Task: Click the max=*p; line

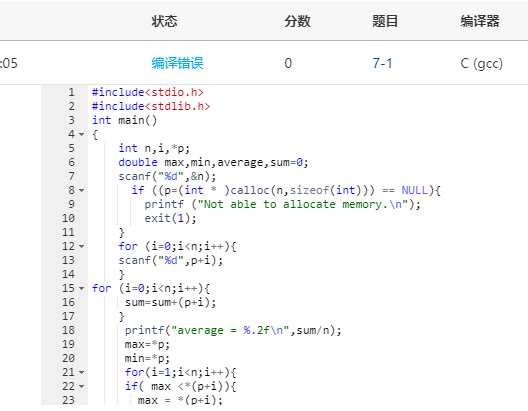Action: pyautogui.click(x=147, y=344)
